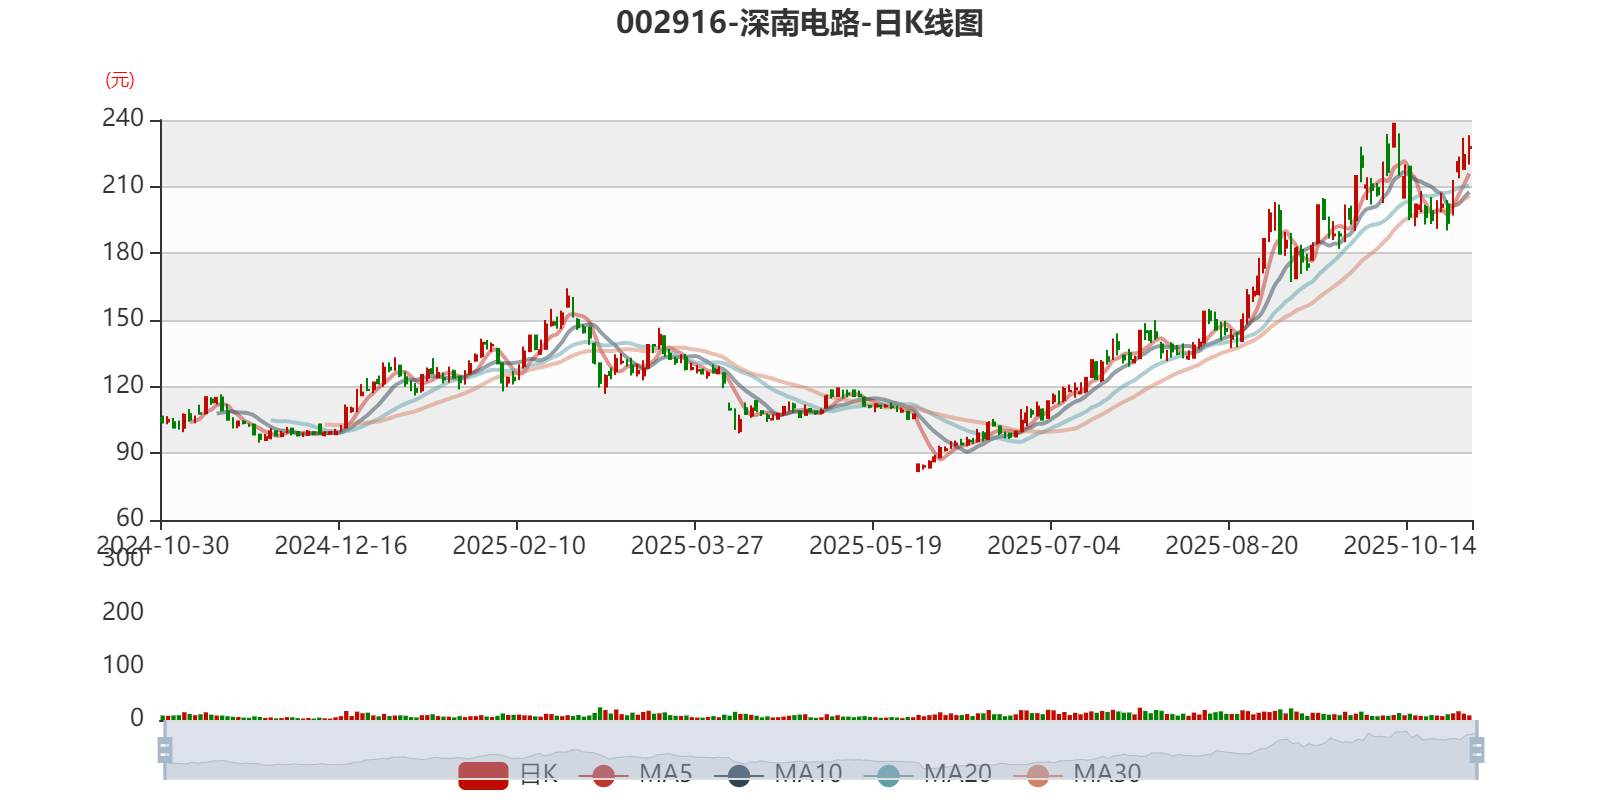The width and height of the screenshot is (1600, 800).
Task: Click the 2025-08-20 date axis label
Action: pos(1231,545)
